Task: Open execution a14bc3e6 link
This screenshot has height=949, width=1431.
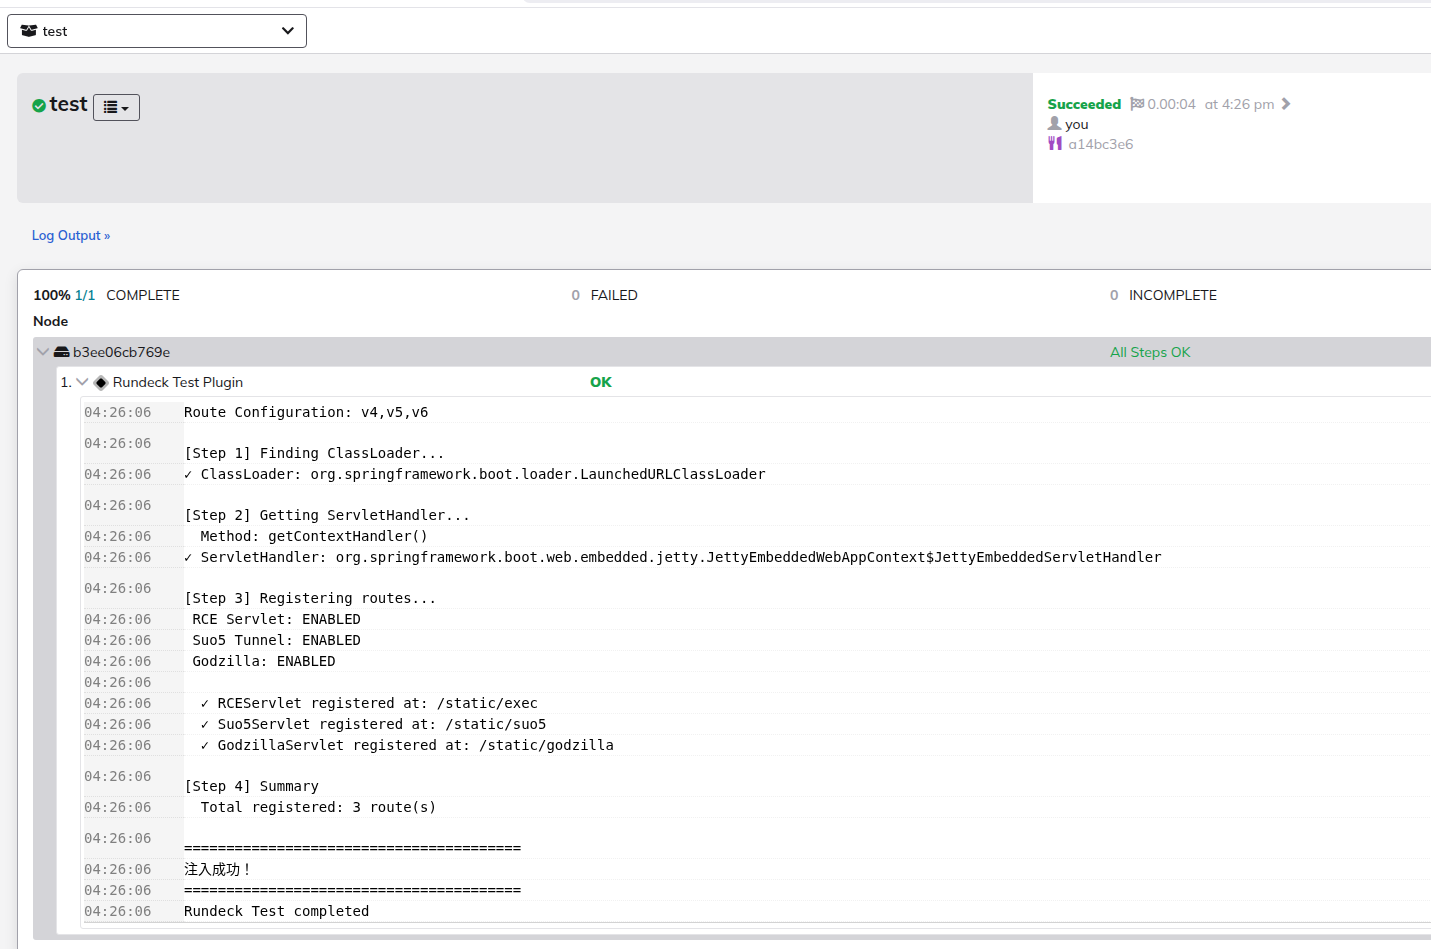Action: coord(1100,144)
